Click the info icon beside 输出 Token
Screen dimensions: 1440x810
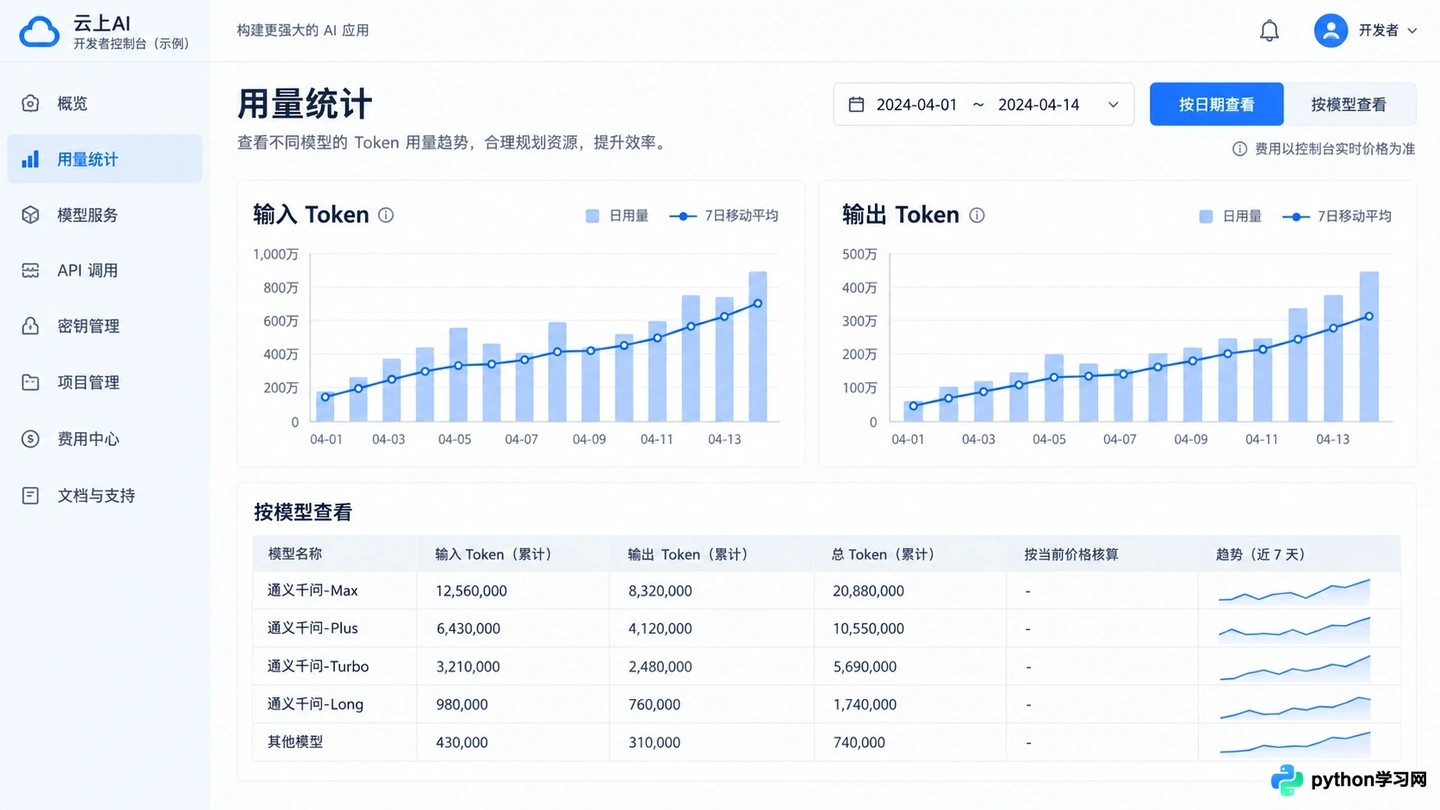977,215
